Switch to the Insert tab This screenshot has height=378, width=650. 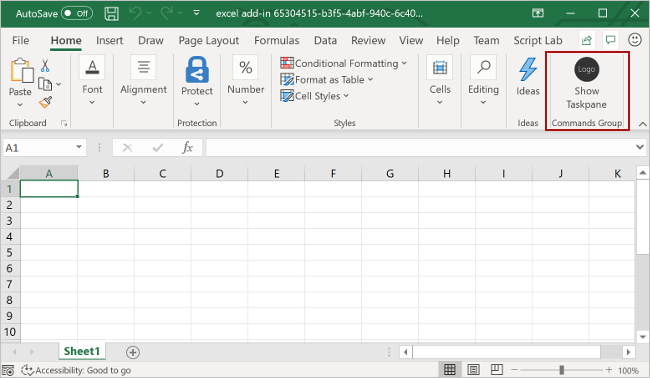(x=109, y=40)
